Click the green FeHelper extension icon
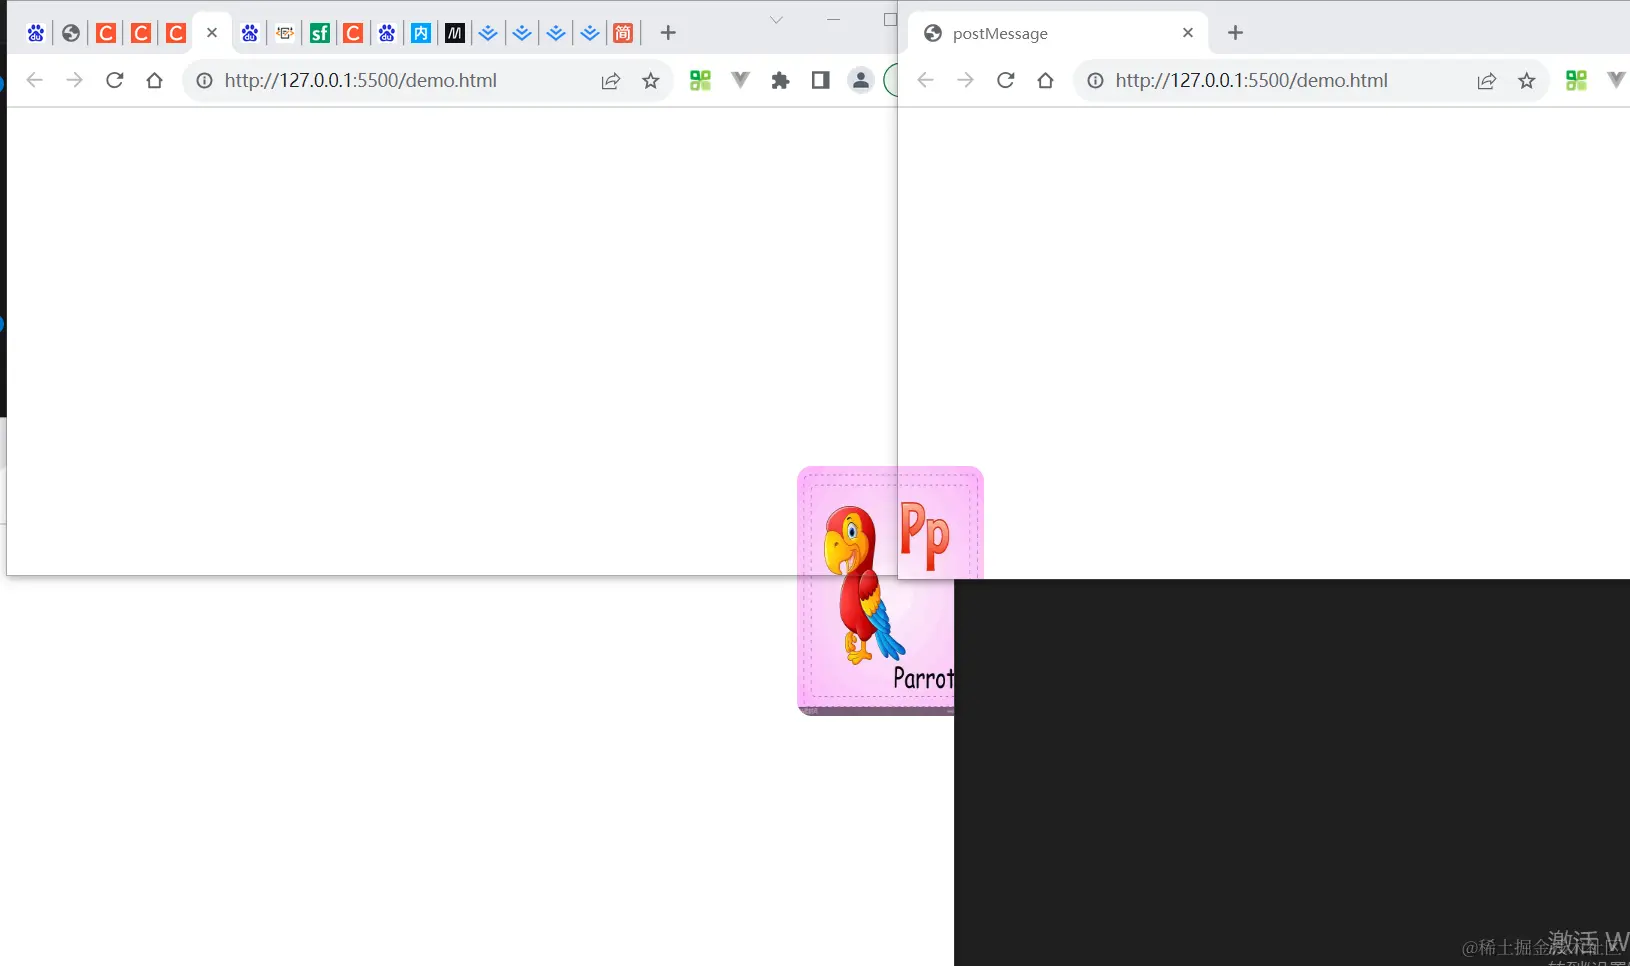The height and width of the screenshot is (966, 1630). point(701,80)
